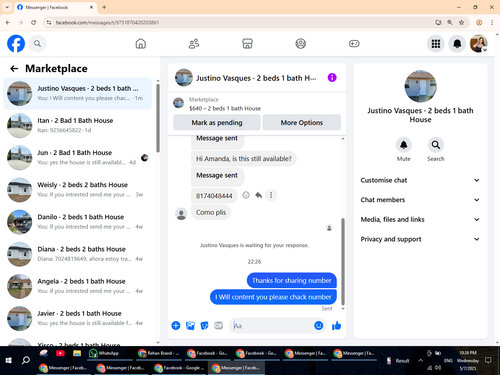This screenshot has height=375, width=500.
Task: Attach a photo with the image icon
Action: pyautogui.click(x=190, y=326)
